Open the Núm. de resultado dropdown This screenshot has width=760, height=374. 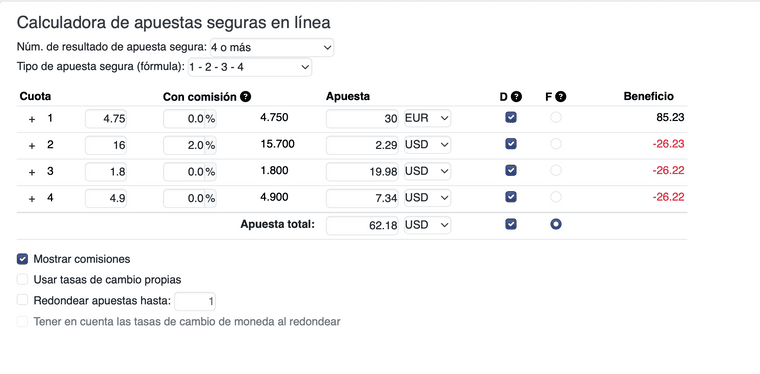(272, 47)
